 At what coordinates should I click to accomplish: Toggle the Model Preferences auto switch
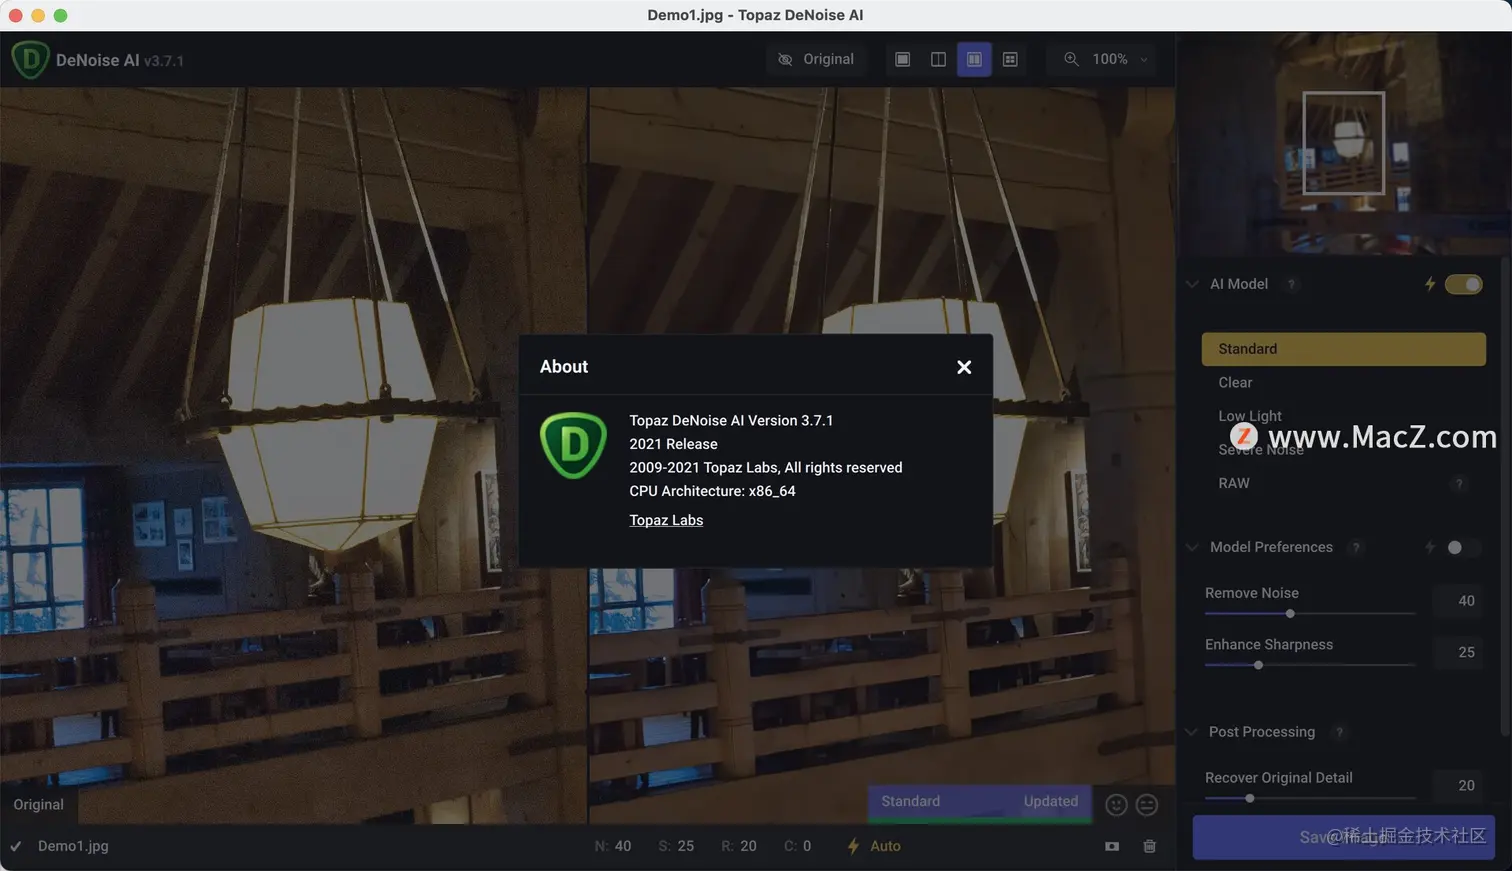[1463, 547]
